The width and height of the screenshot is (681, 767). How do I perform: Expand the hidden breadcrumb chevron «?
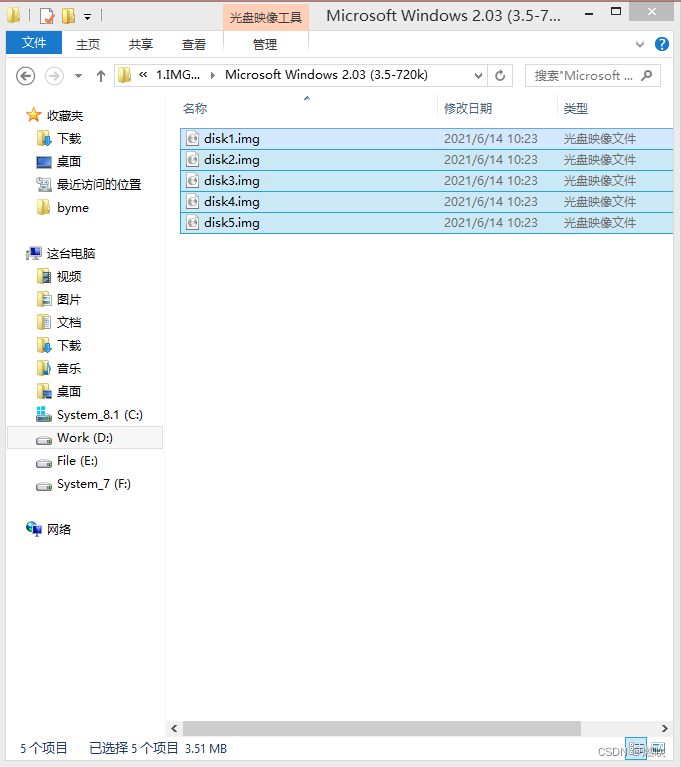[x=143, y=74]
